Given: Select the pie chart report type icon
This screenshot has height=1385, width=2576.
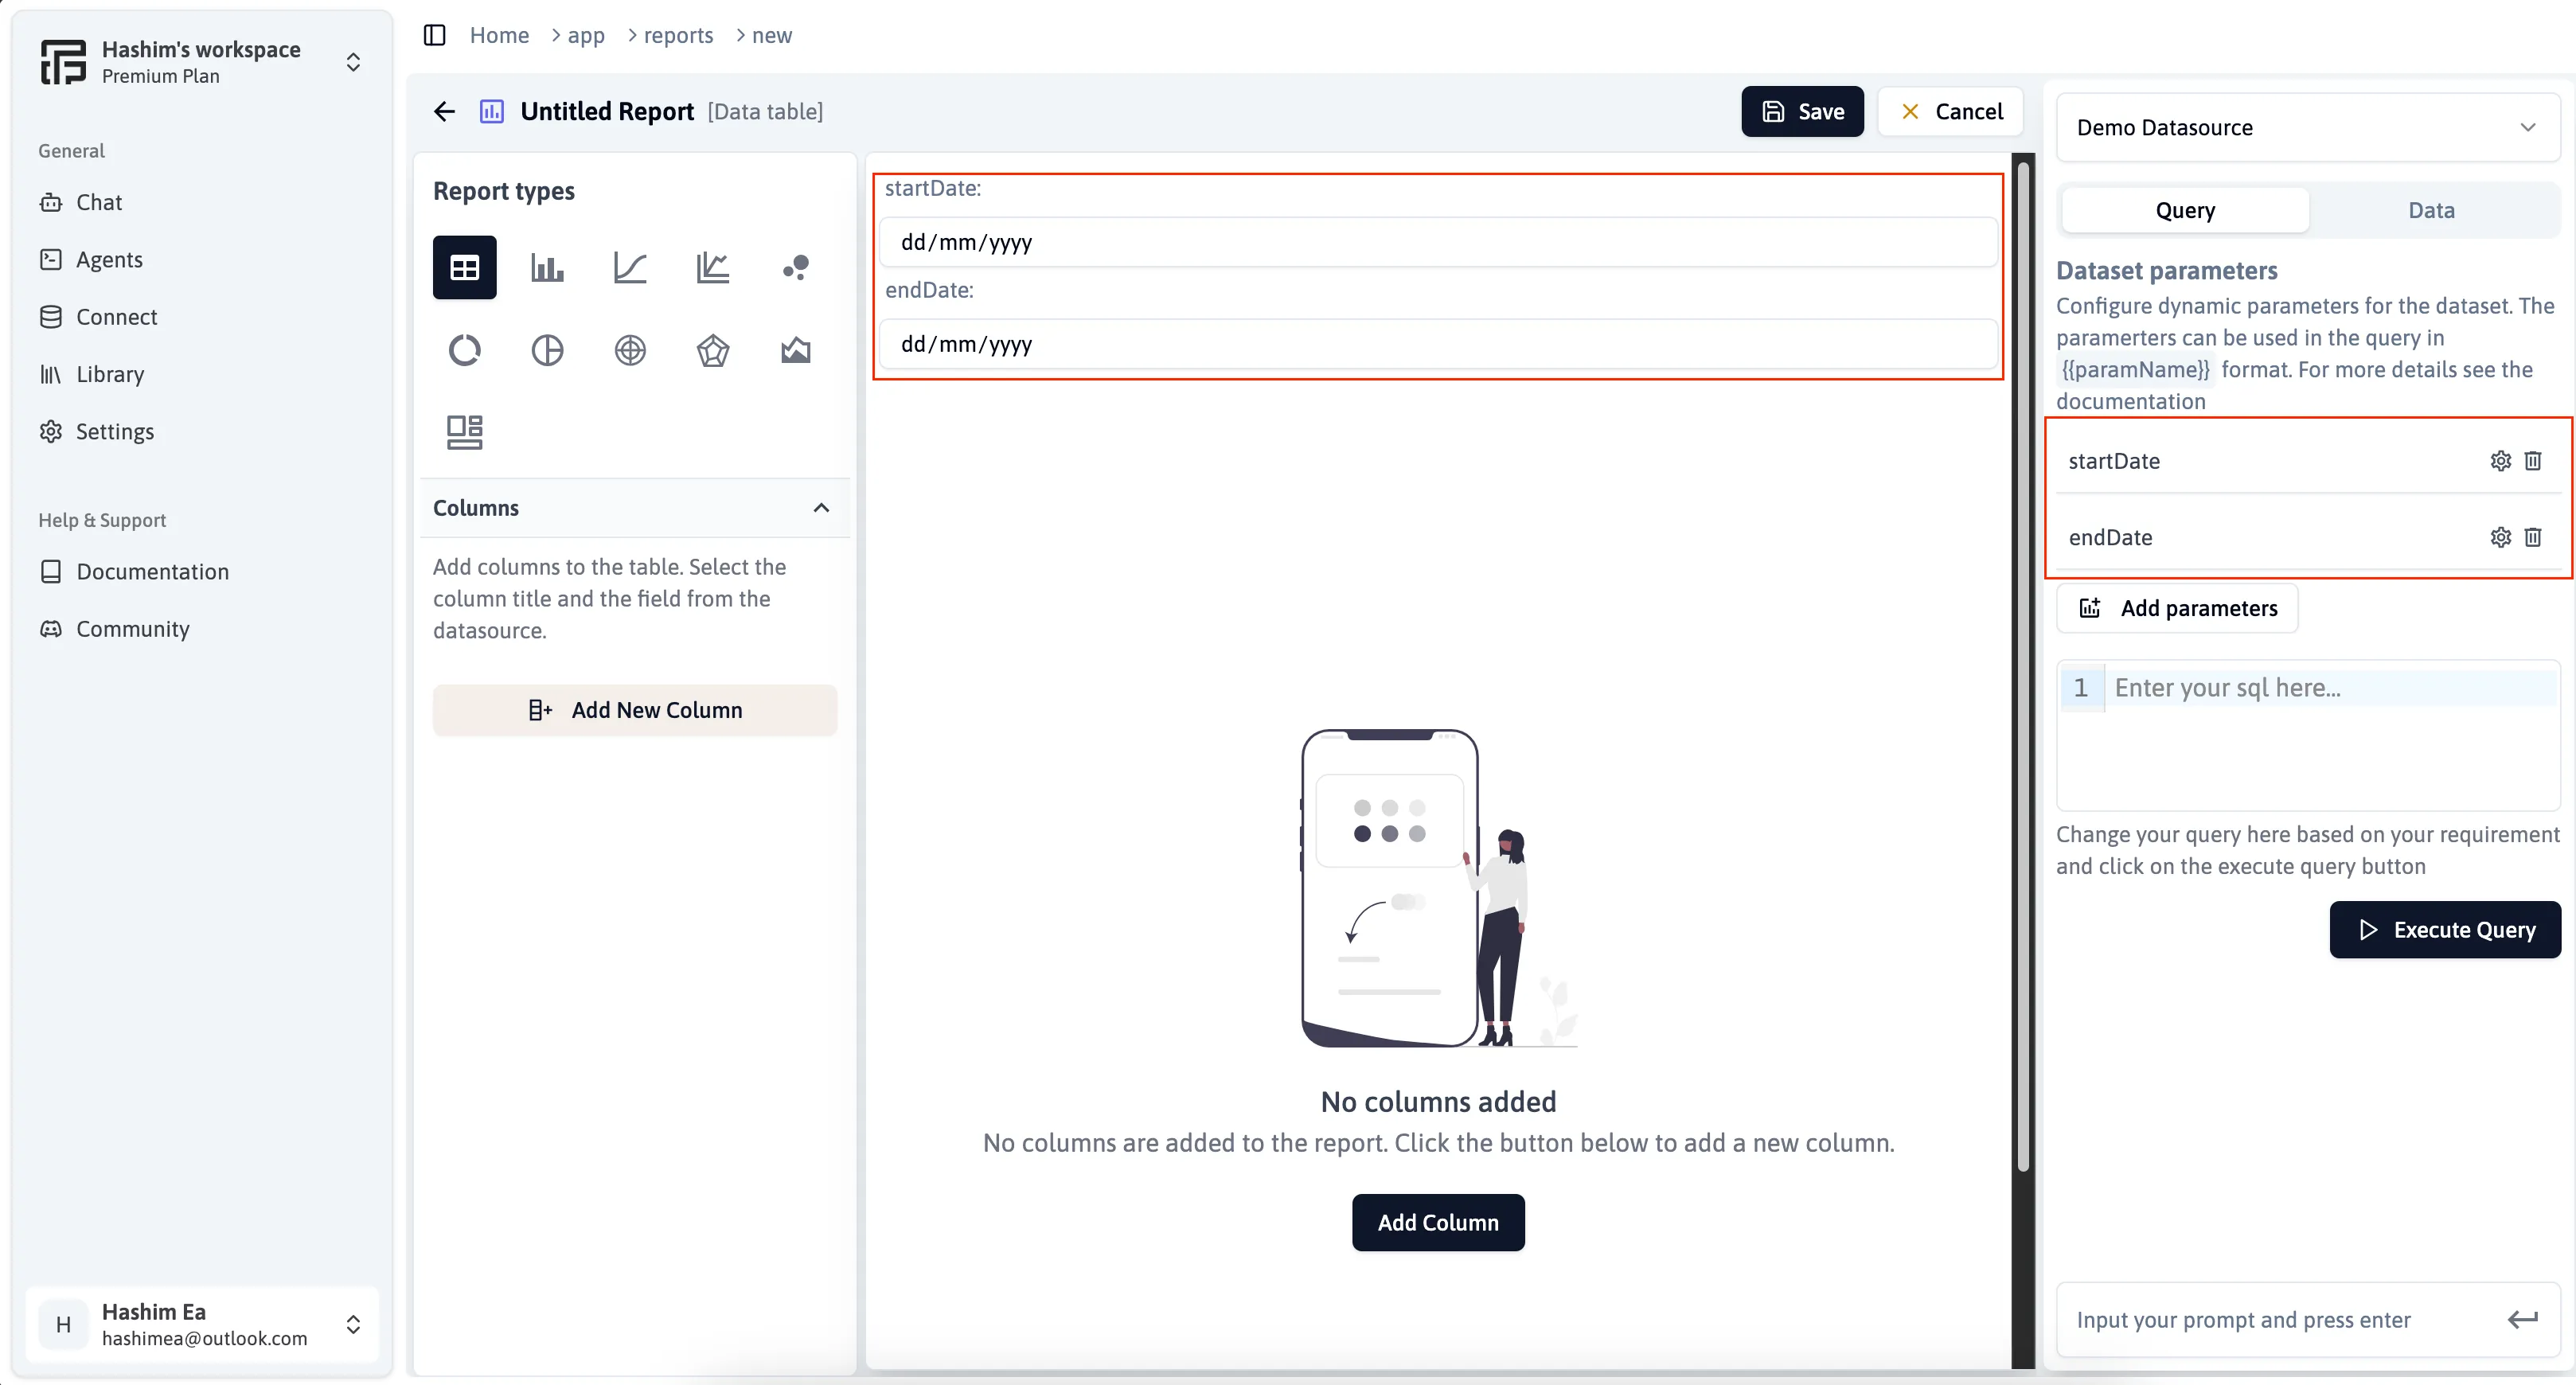Looking at the screenshot, I should 545,349.
